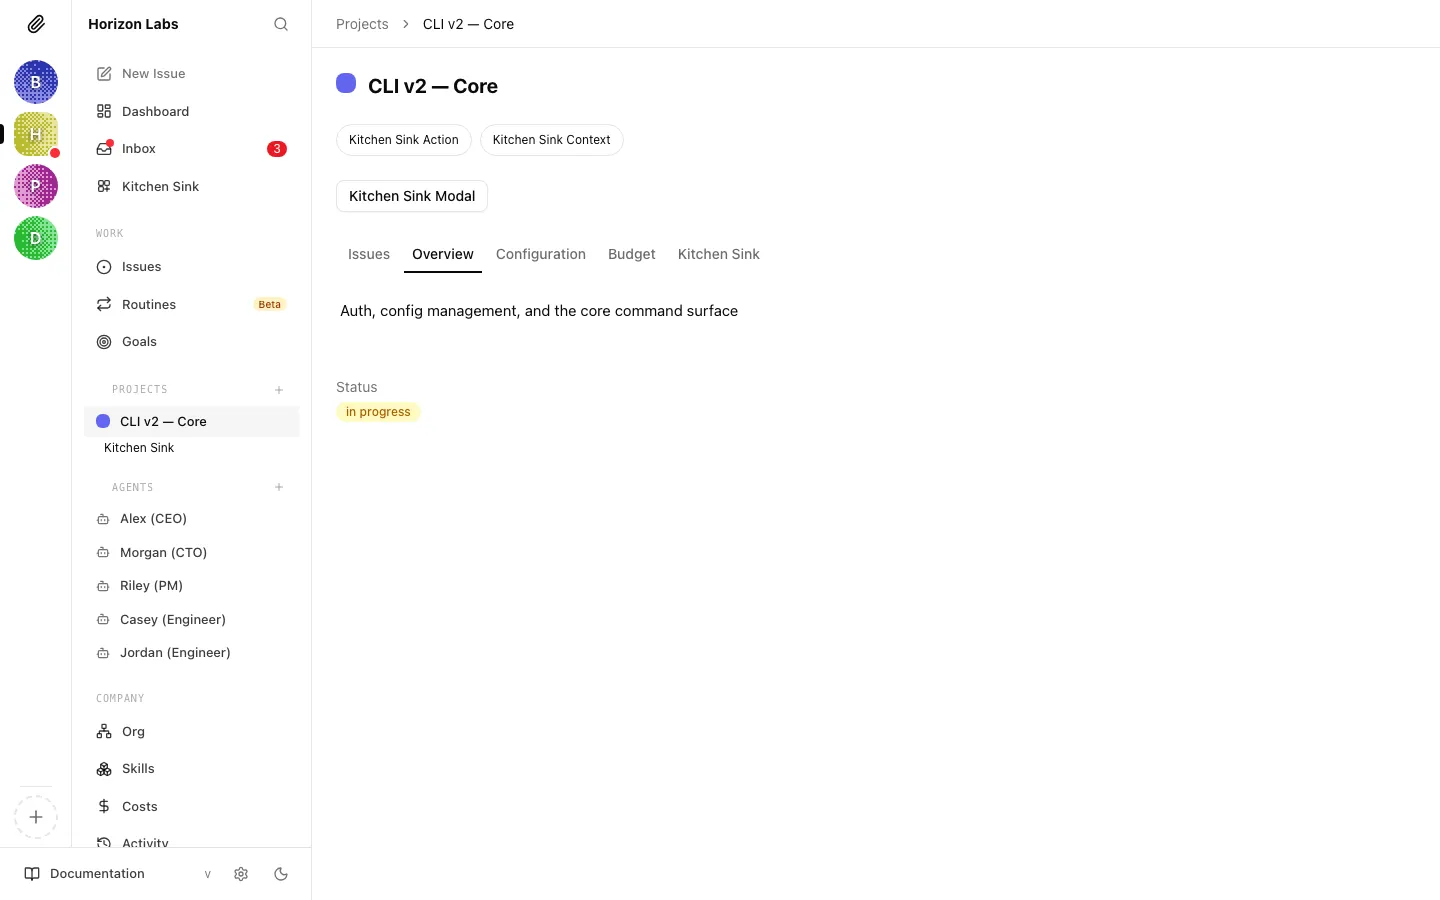1440x900 pixels.
Task: Open agent Morgan (CTO)
Action: tap(191, 552)
